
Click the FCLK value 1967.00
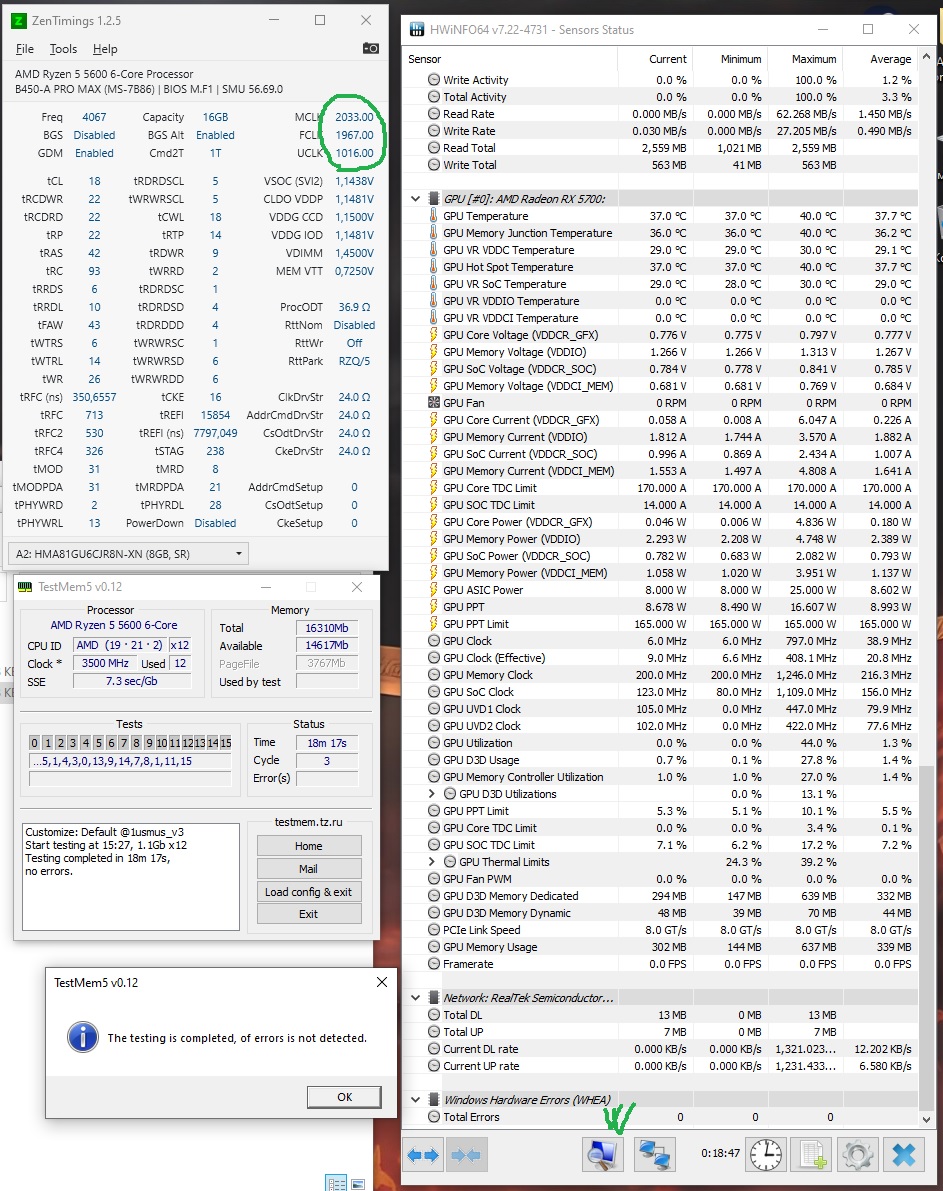(x=354, y=135)
